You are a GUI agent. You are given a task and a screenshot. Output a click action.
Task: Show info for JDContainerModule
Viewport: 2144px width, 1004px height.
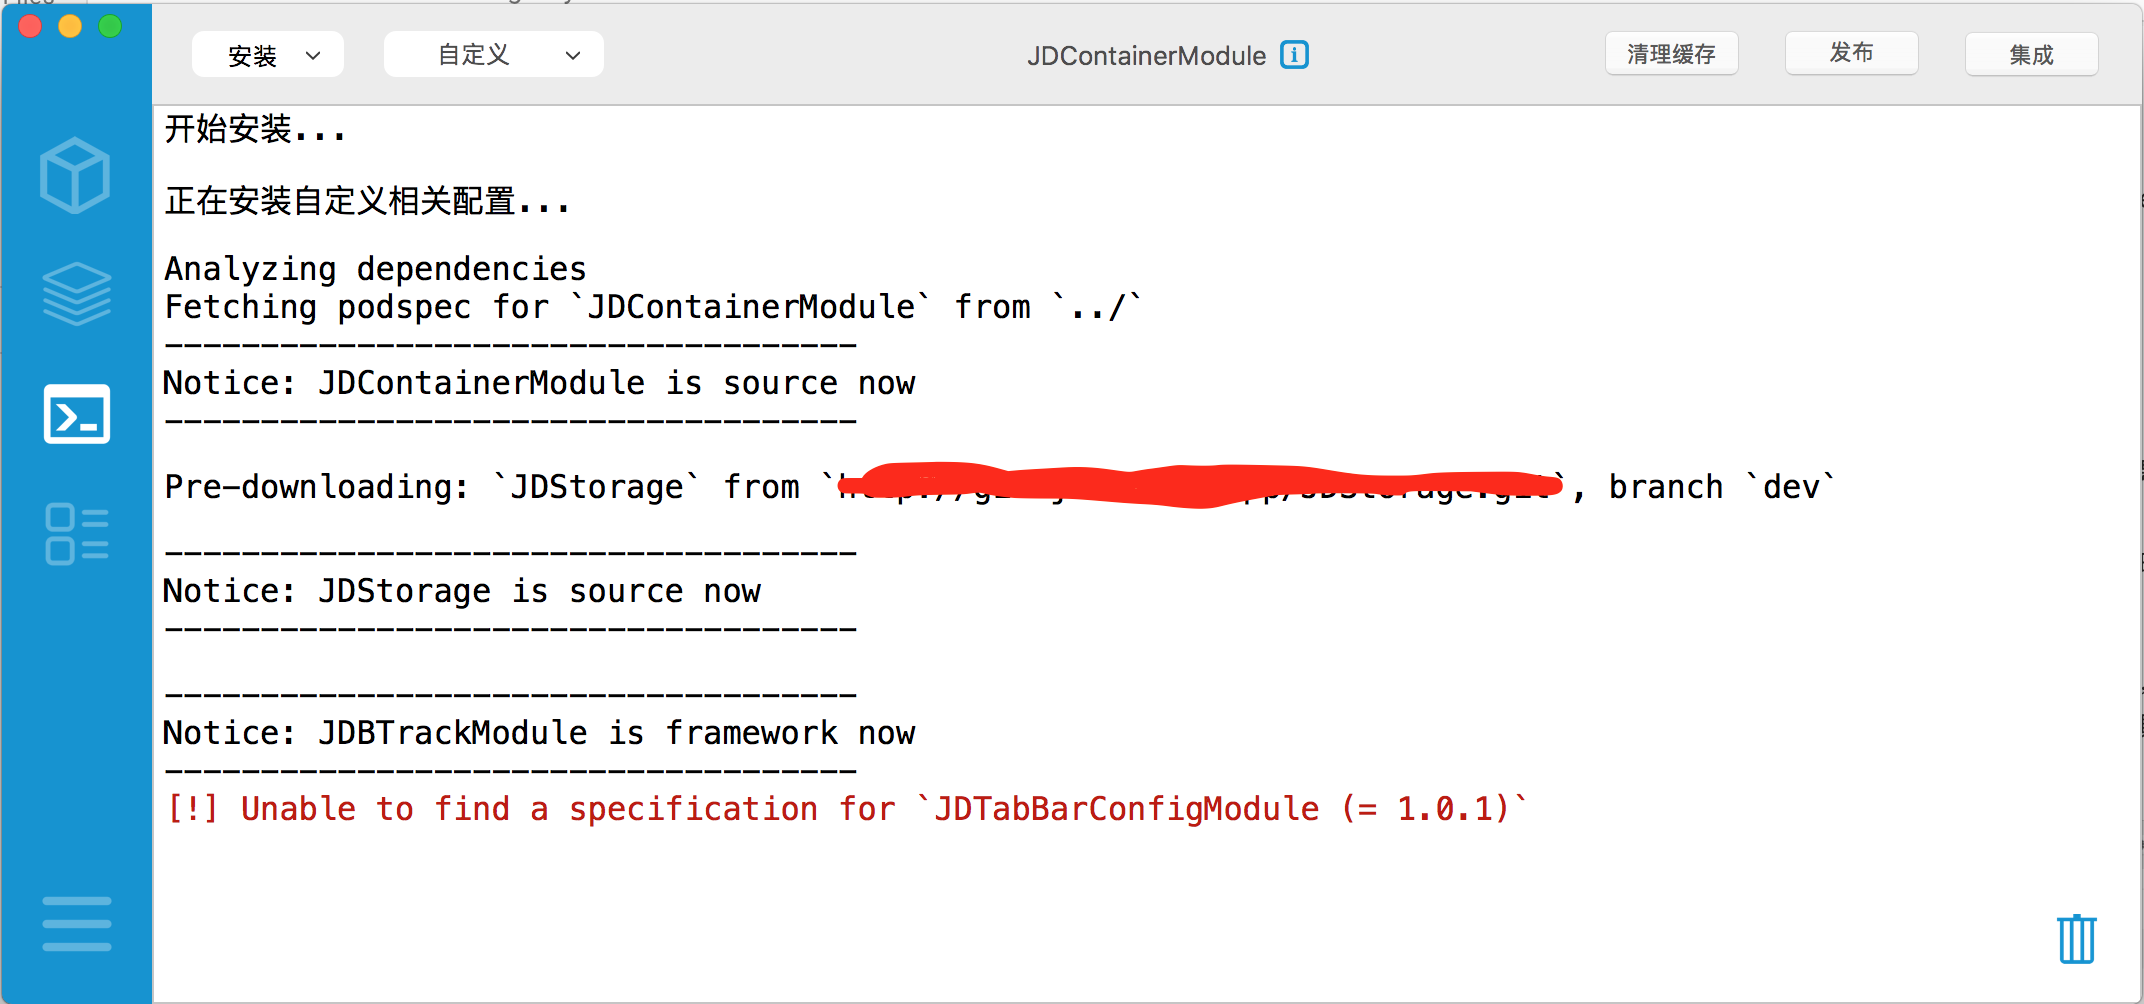click(1295, 55)
